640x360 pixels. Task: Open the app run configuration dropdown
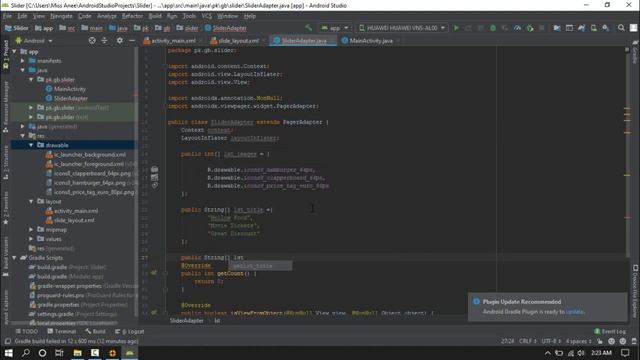(x=335, y=28)
